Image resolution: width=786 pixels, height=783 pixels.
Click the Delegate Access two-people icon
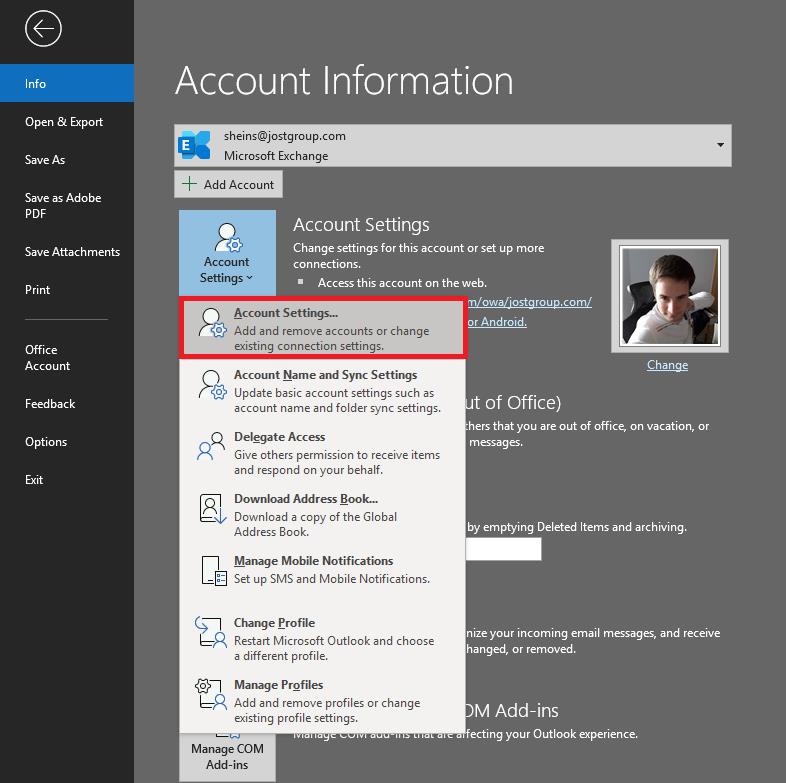211,446
